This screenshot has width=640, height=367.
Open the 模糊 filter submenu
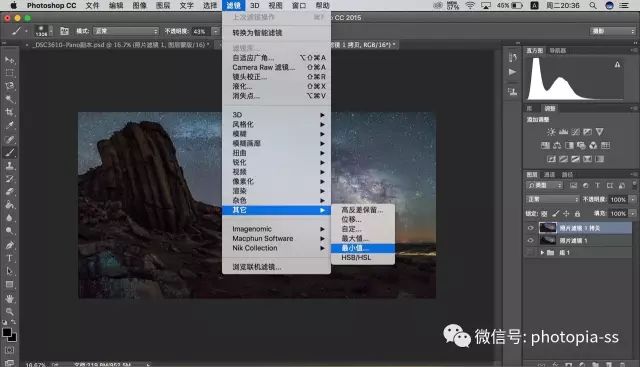click(x=276, y=134)
